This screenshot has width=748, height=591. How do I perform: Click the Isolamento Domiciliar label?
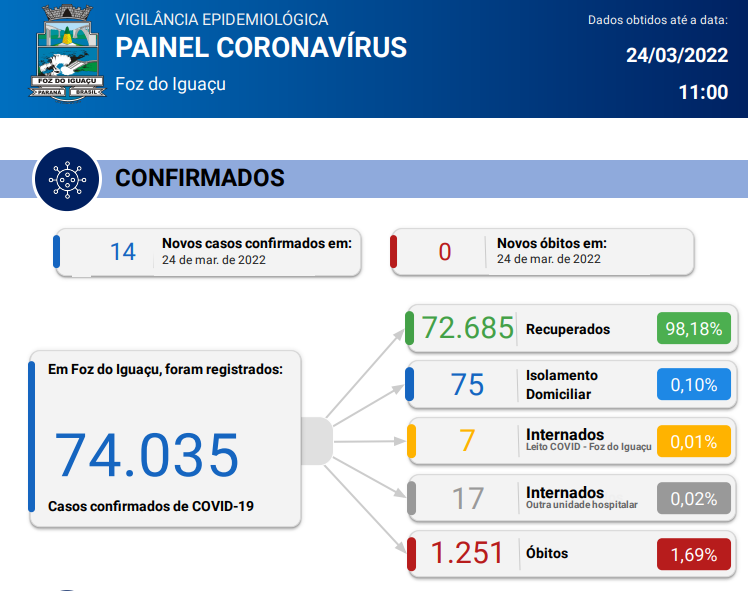point(561,385)
